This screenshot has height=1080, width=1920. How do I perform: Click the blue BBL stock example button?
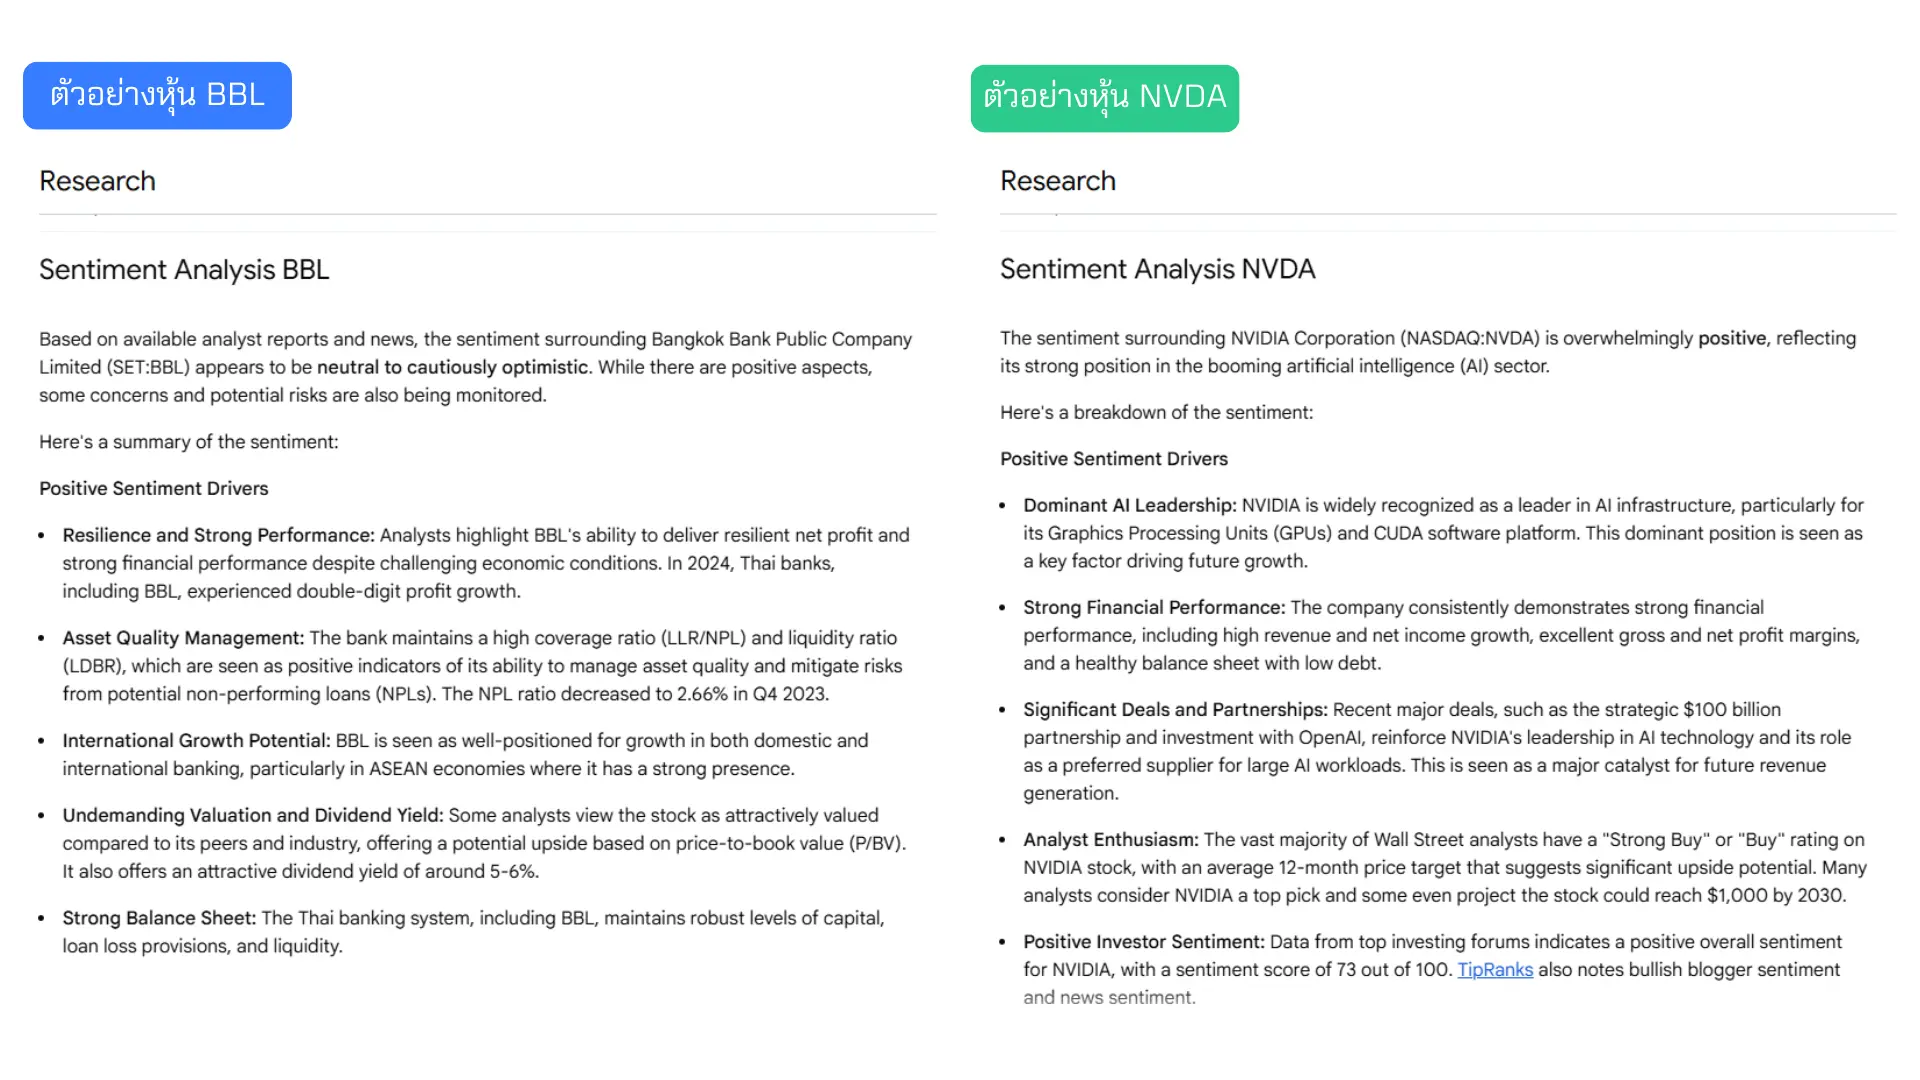[x=157, y=96]
